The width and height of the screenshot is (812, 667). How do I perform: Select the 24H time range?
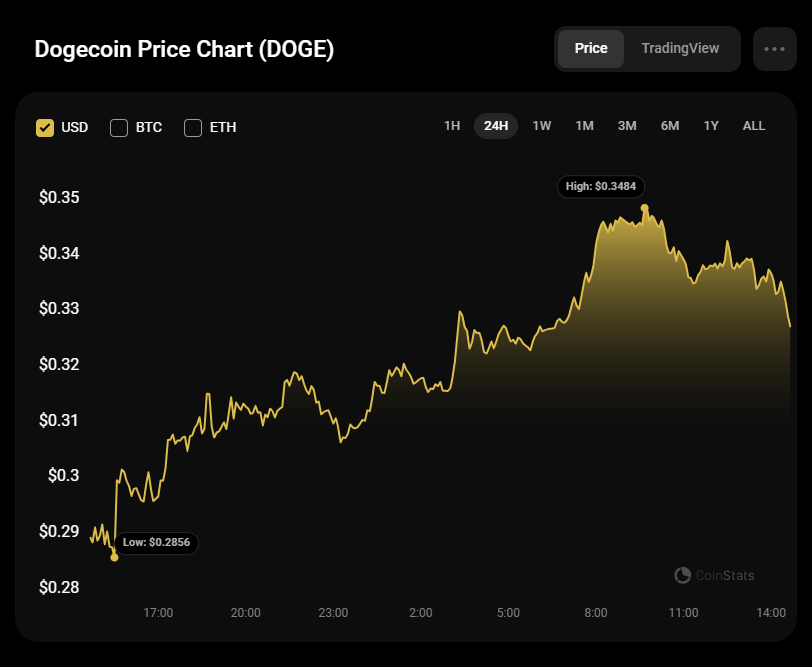coord(496,126)
